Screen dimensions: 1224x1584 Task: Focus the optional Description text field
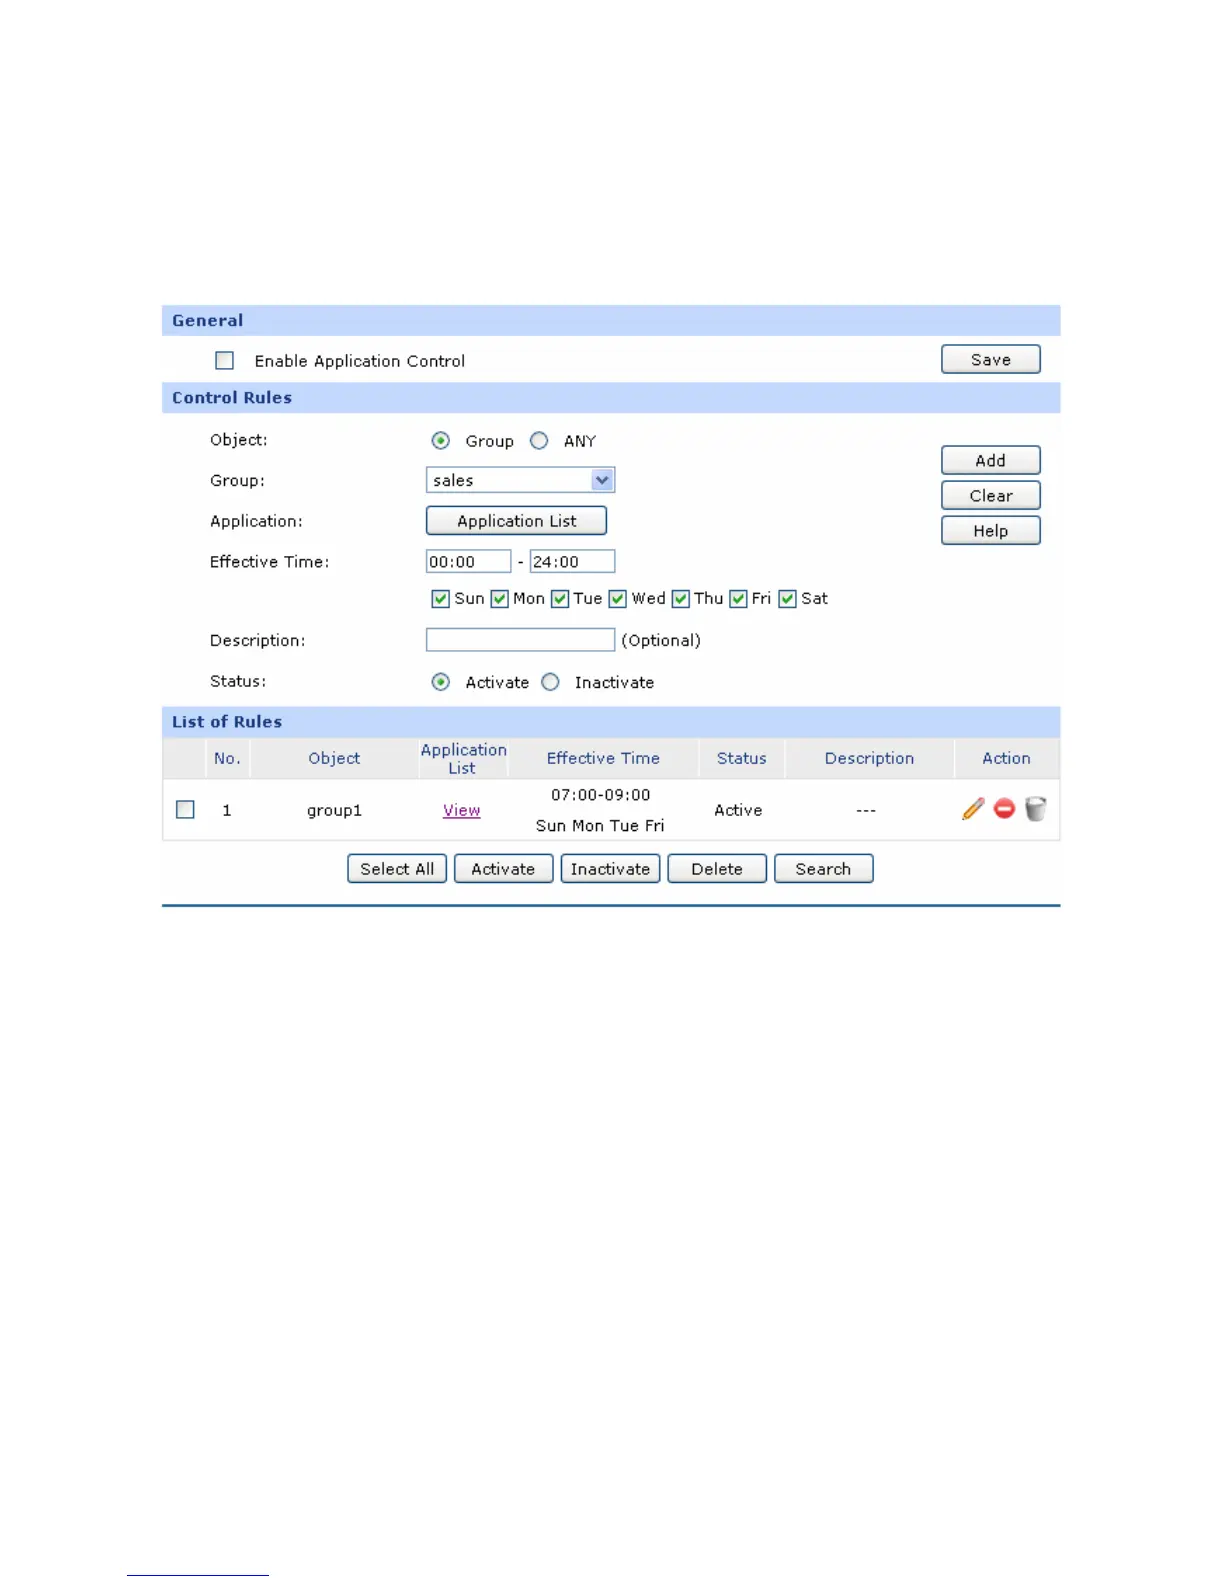pyautogui.click(x=520, y=640)
